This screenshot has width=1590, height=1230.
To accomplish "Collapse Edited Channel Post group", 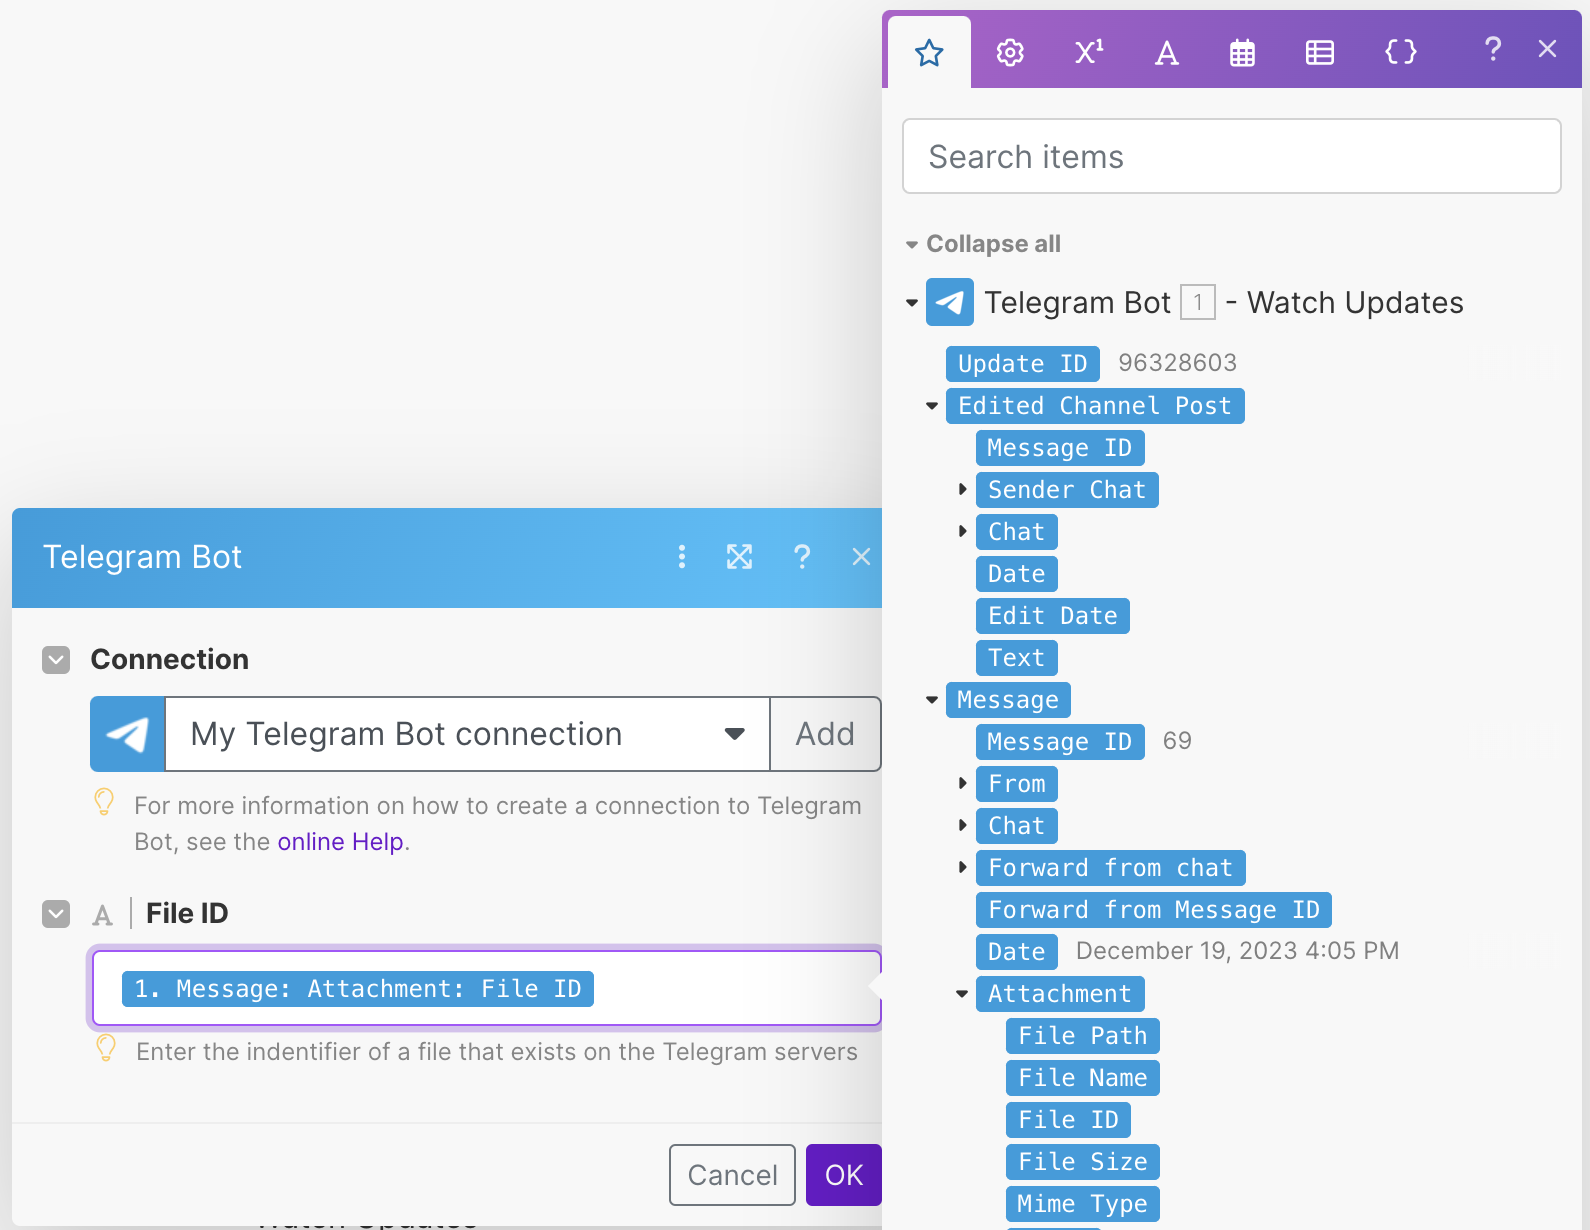I will click(931, 406).
